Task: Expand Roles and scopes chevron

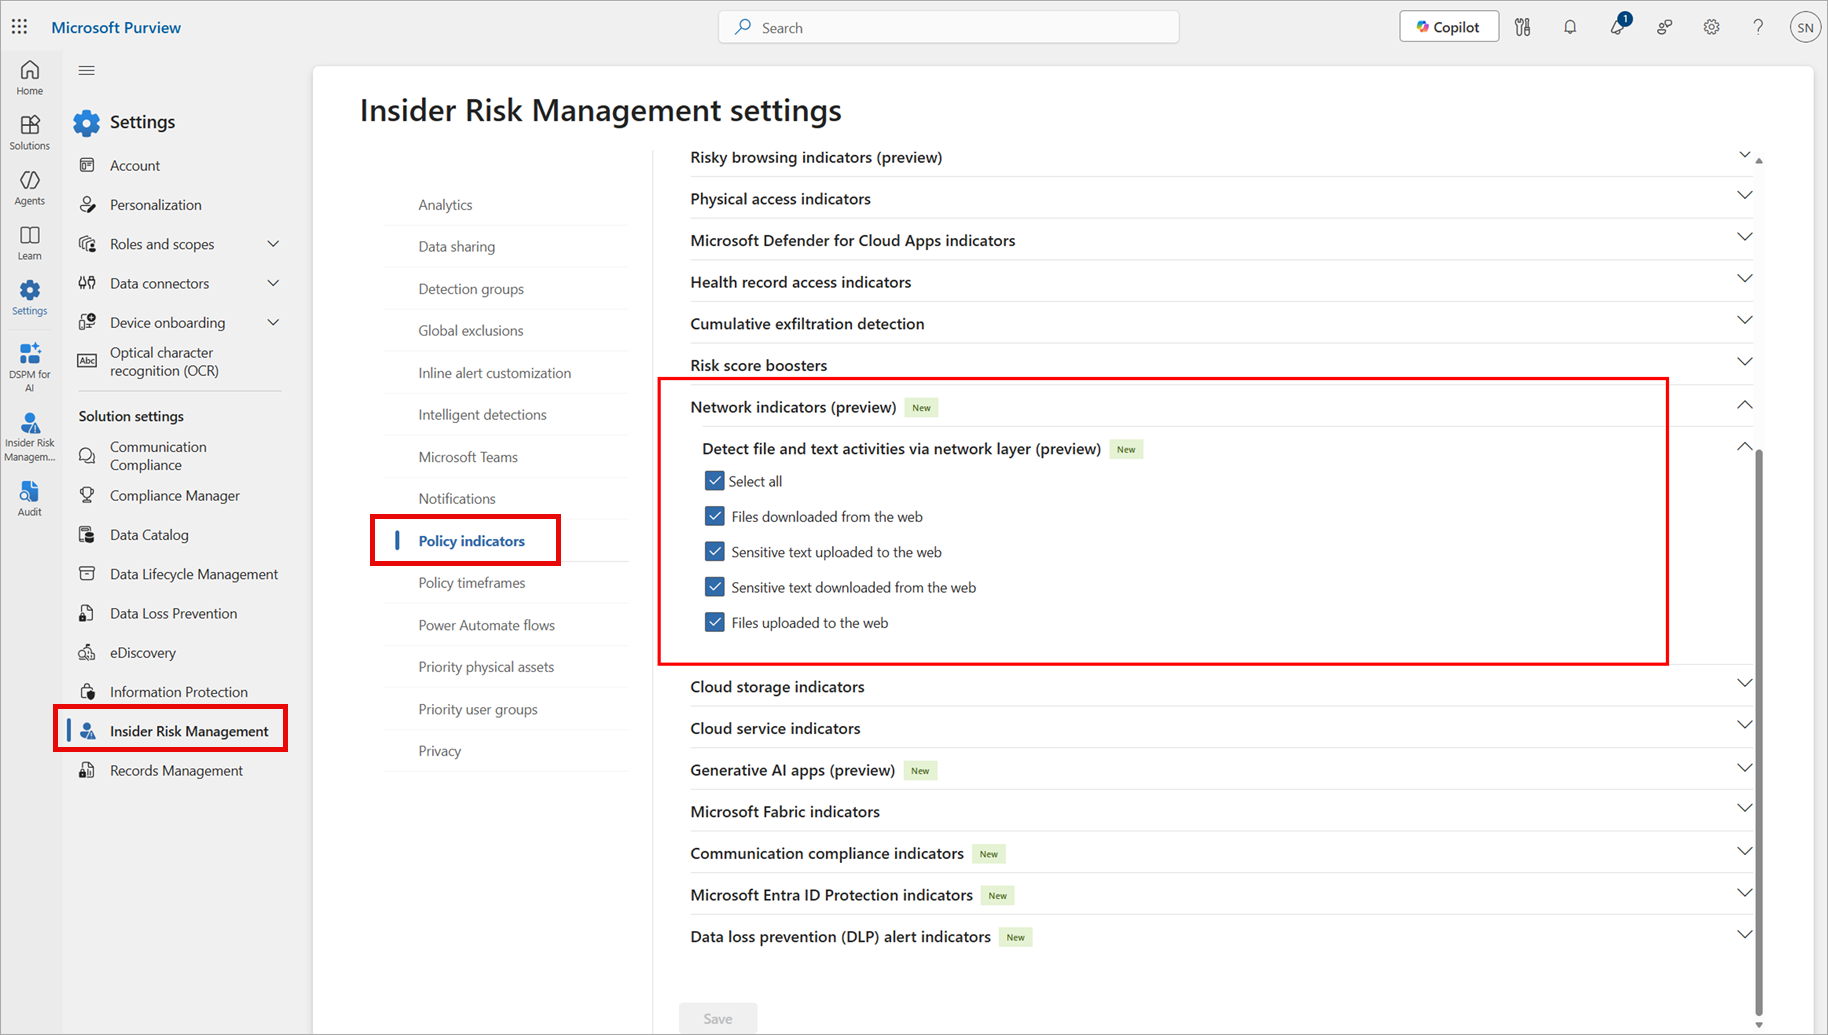Action: point(273,244)
